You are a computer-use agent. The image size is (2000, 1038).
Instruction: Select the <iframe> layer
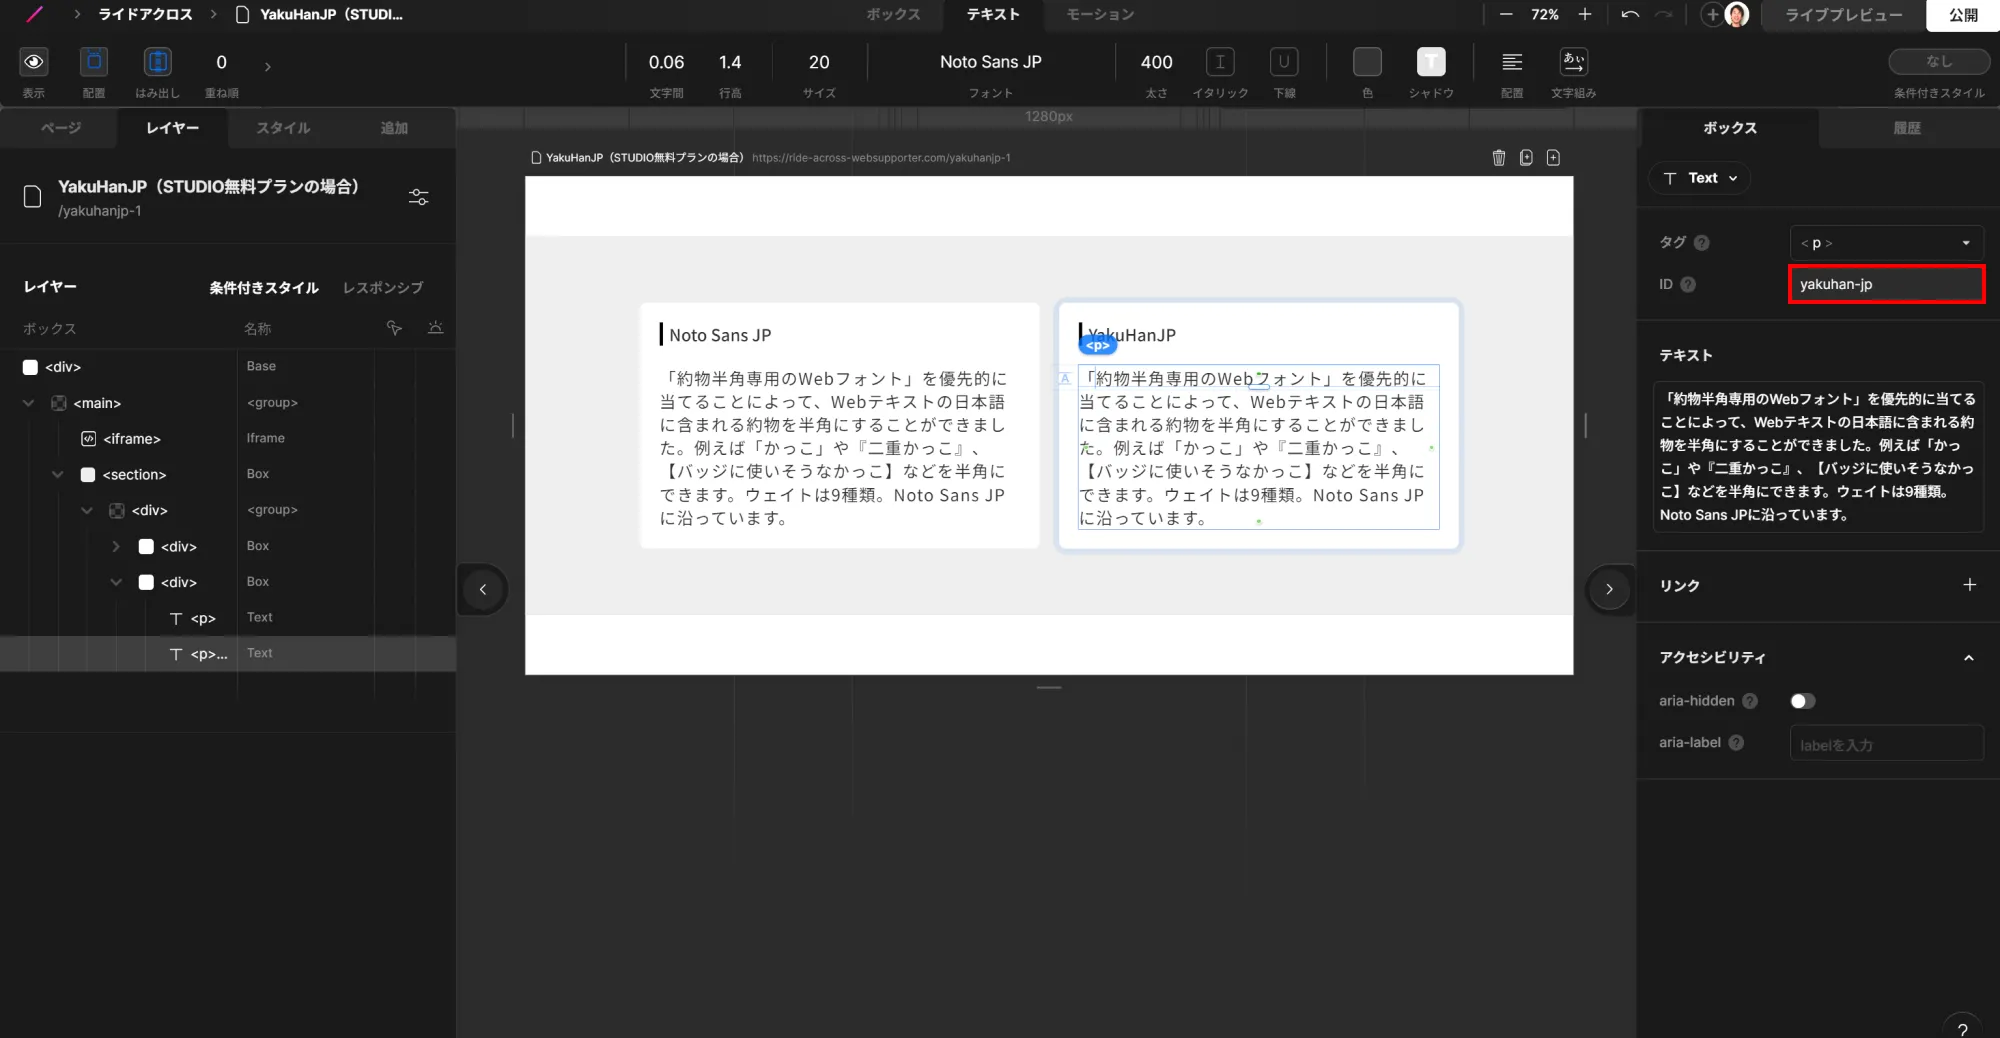(x=228, y=439)
